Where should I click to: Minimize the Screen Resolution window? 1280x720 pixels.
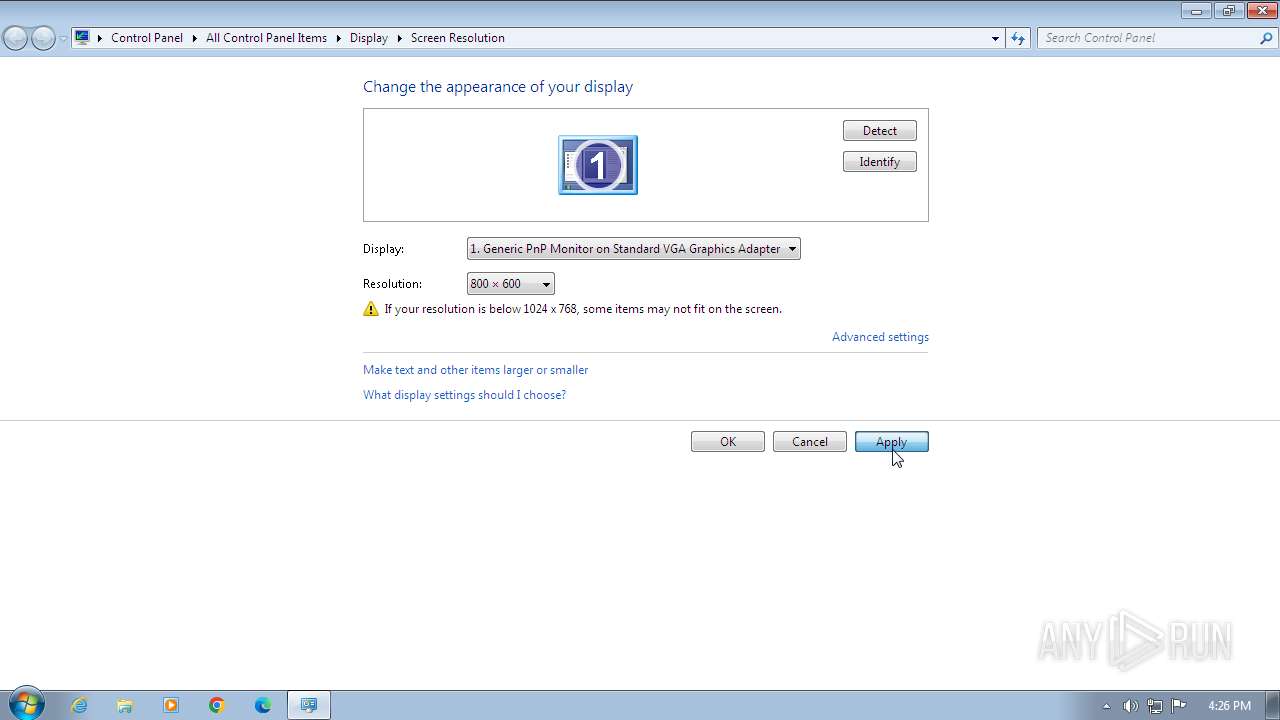(1196, 11)
